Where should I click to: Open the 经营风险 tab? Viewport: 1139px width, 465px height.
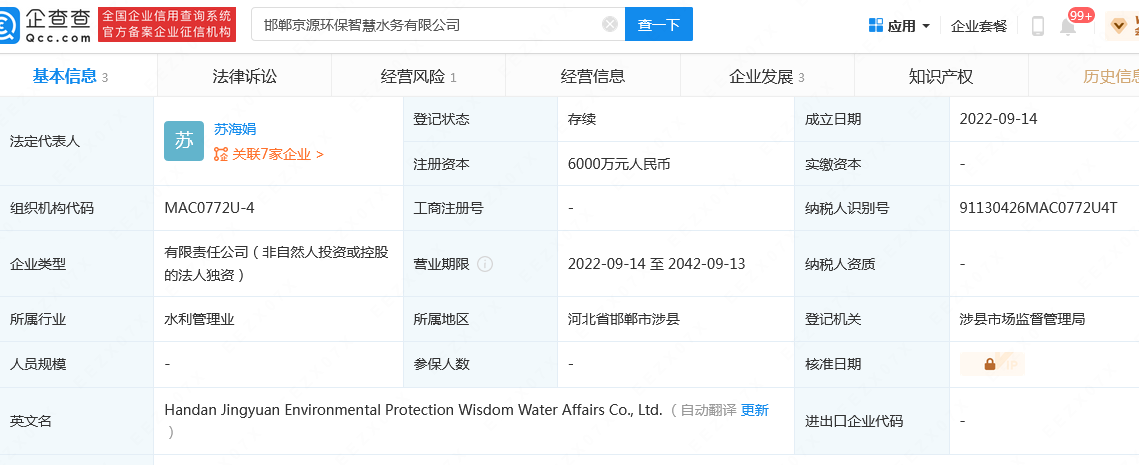click(418, 76)
